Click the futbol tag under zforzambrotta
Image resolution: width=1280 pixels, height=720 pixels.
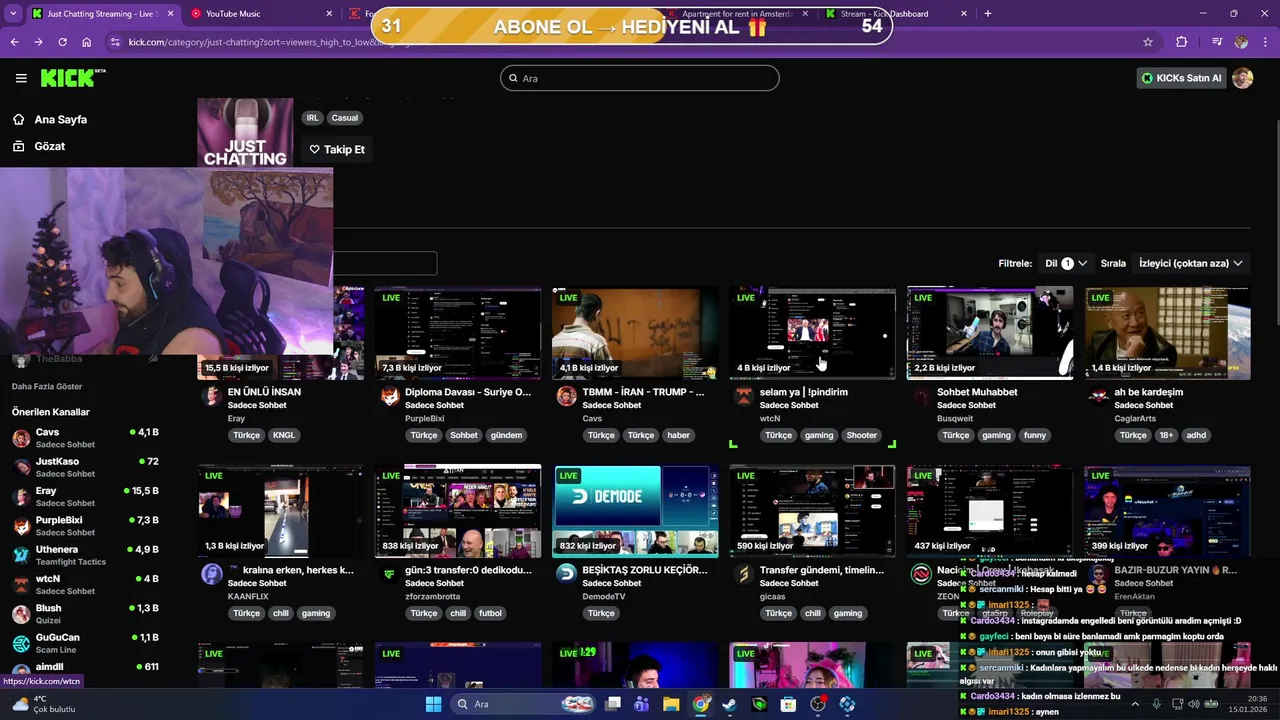tap(490, 613)
